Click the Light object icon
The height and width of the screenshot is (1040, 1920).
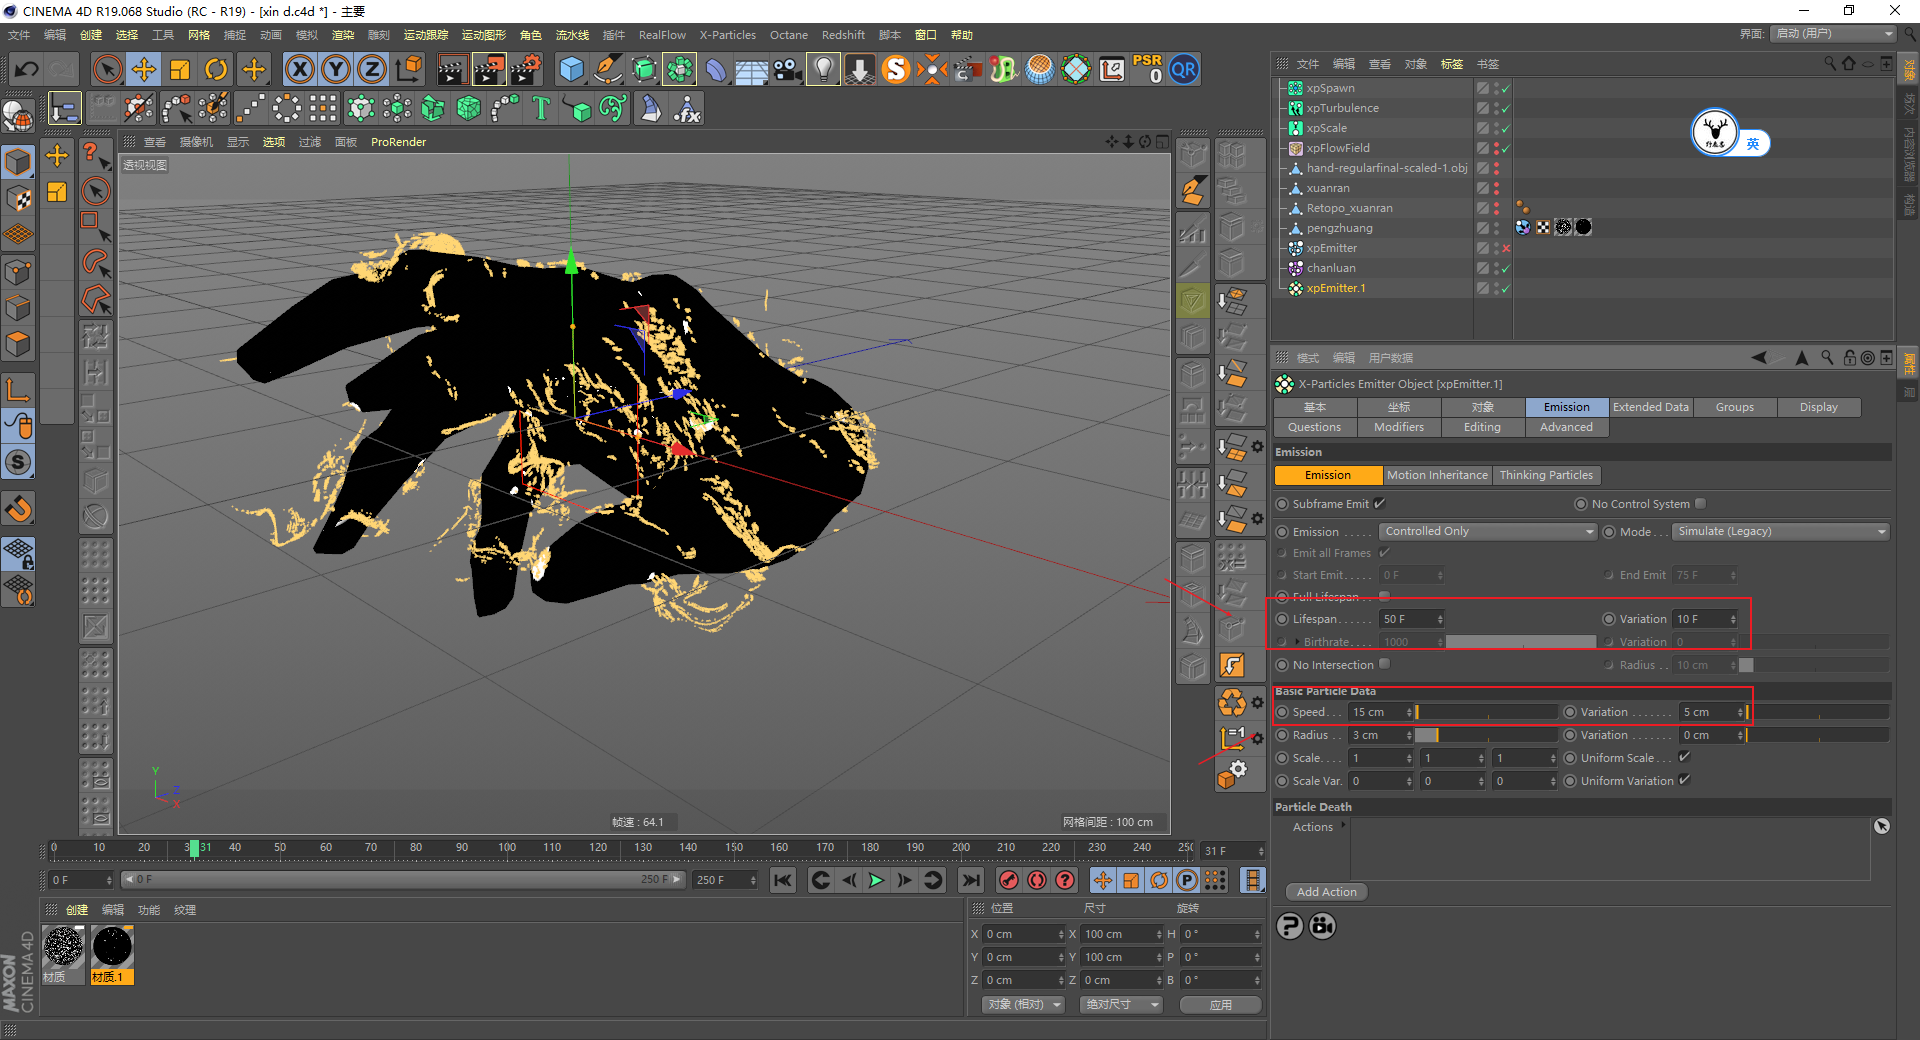click(x=823, y=70)
